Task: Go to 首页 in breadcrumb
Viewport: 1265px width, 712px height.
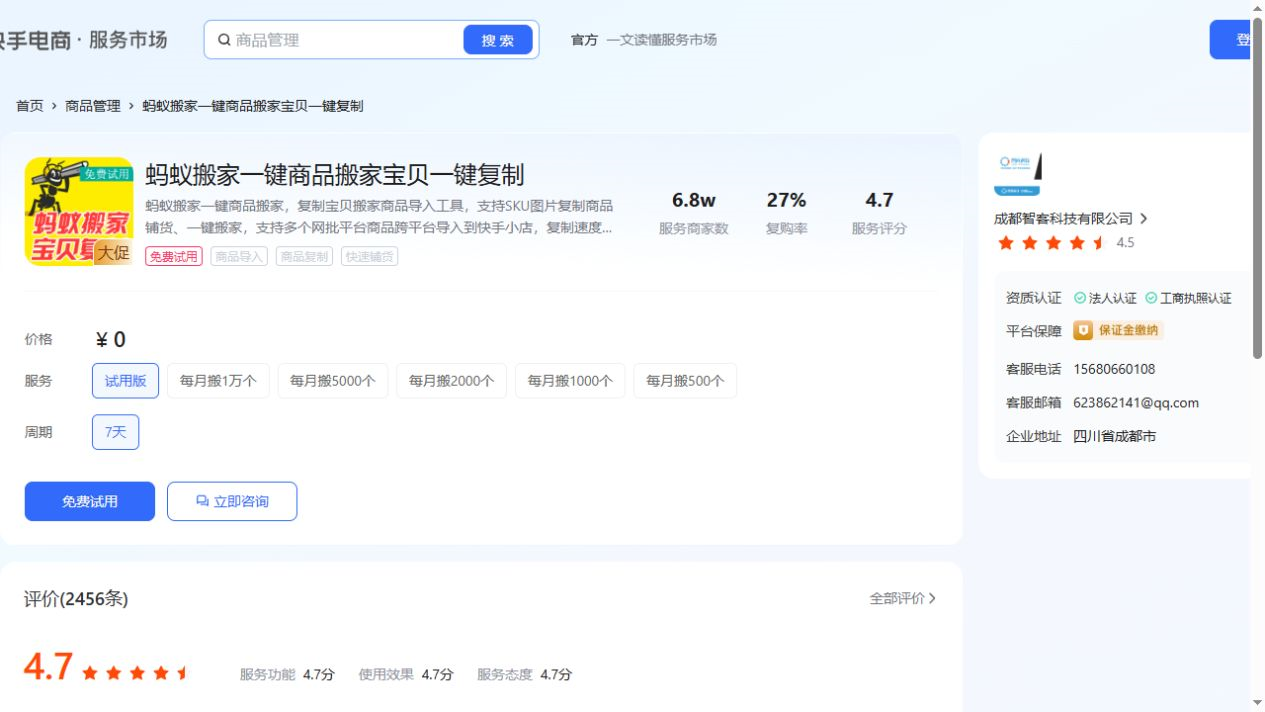Action: [x=30, y=106]
